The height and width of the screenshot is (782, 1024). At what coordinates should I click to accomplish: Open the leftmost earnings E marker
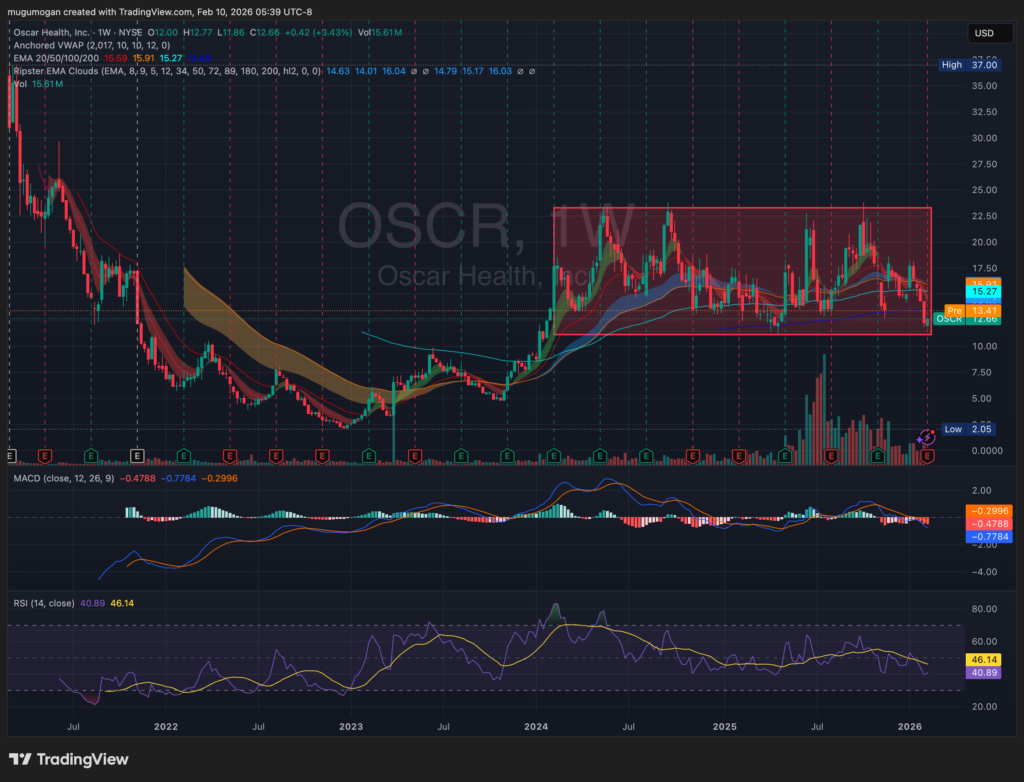[x=11, y=455]
